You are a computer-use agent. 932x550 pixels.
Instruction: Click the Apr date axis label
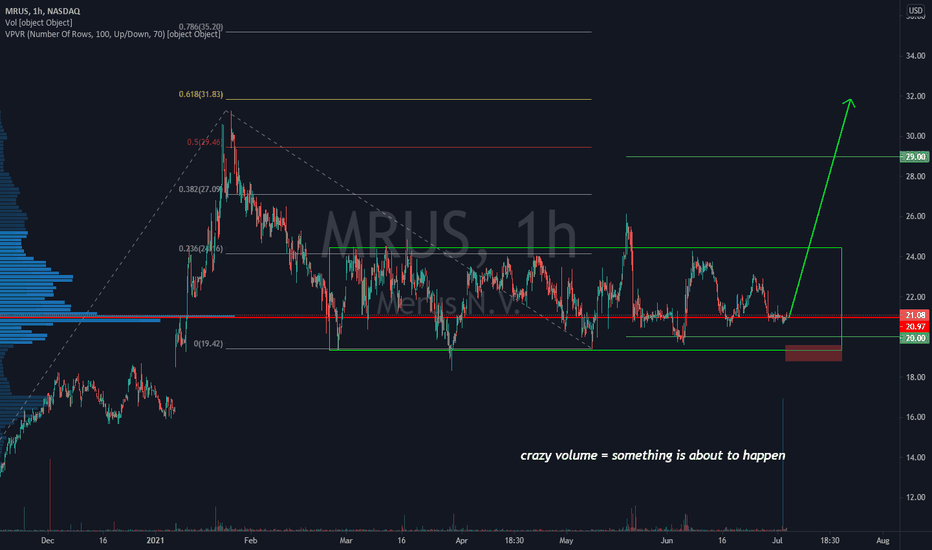coord(461,540)
